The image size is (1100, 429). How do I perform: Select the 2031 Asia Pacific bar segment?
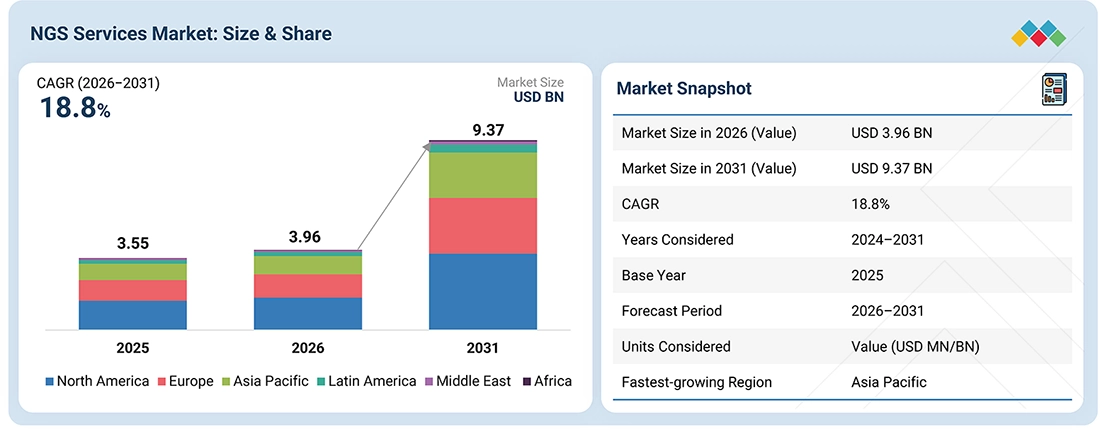click(483, 175)
